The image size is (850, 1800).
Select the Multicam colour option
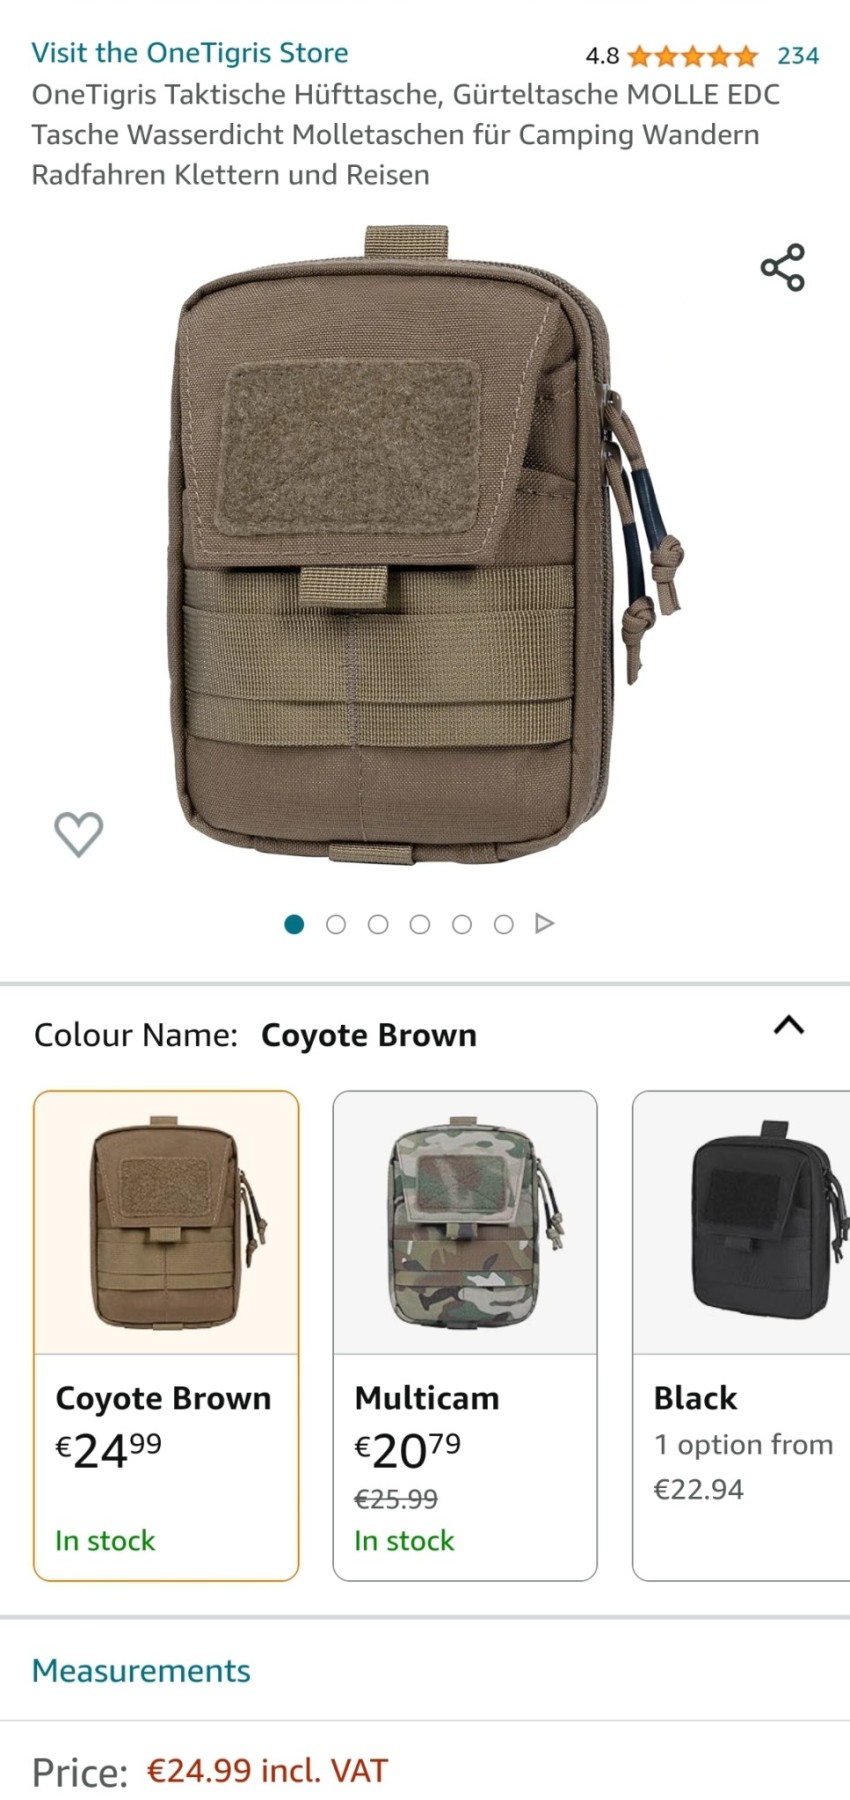point(465,1336)
